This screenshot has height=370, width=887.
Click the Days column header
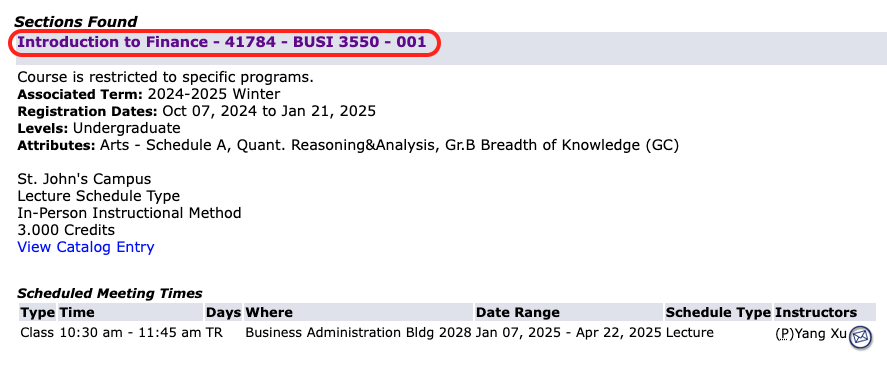(224, 312)
